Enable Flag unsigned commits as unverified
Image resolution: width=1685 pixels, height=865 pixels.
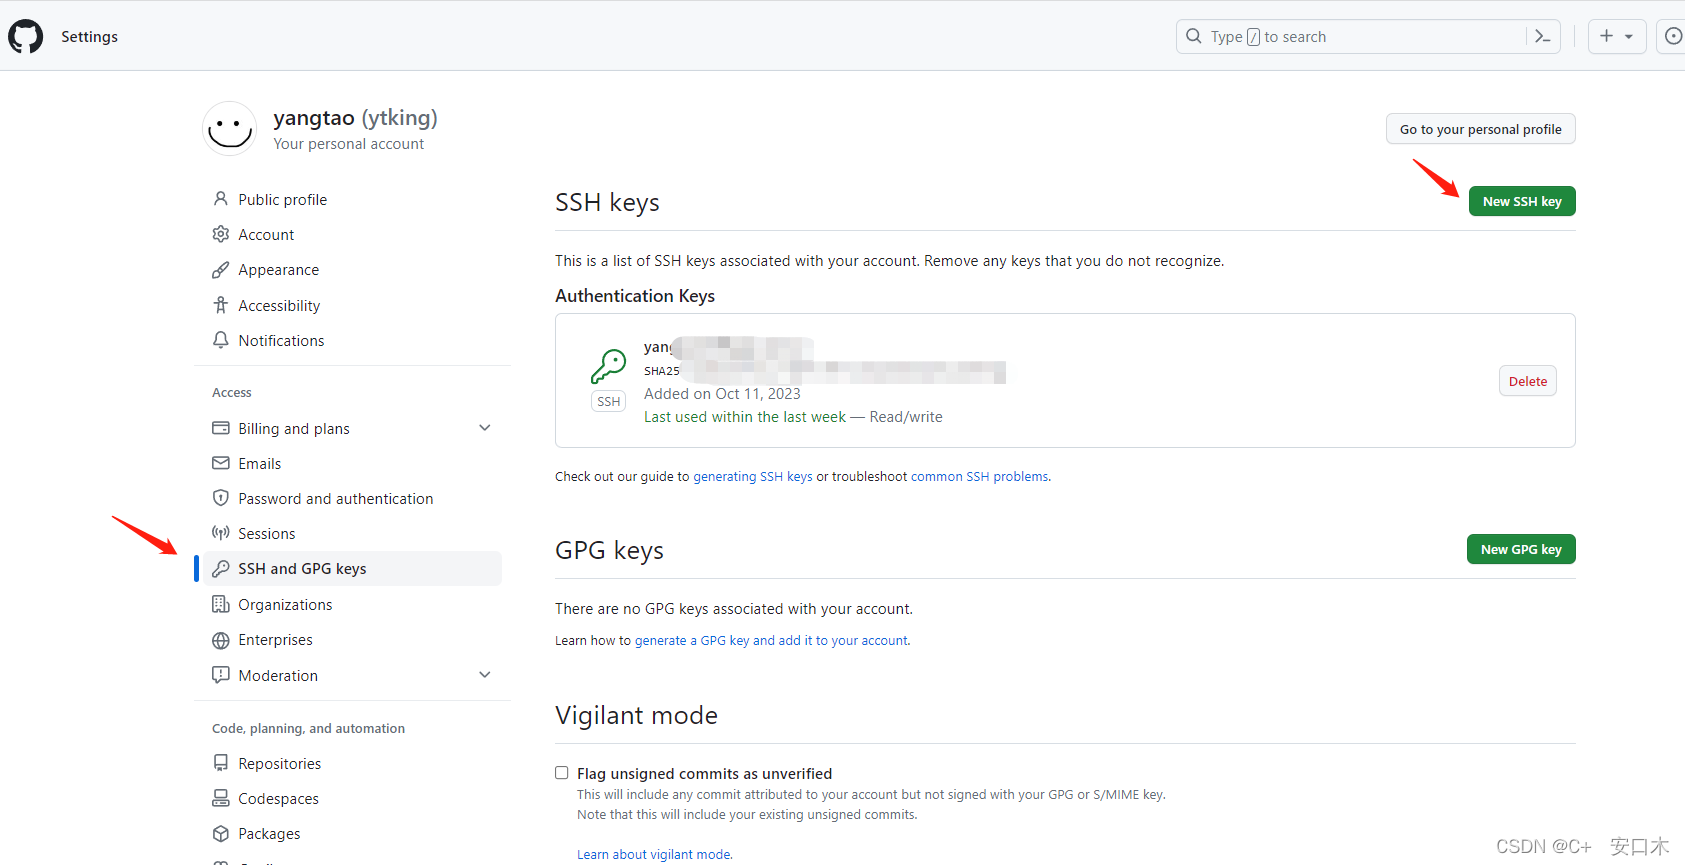coord(562,773)
